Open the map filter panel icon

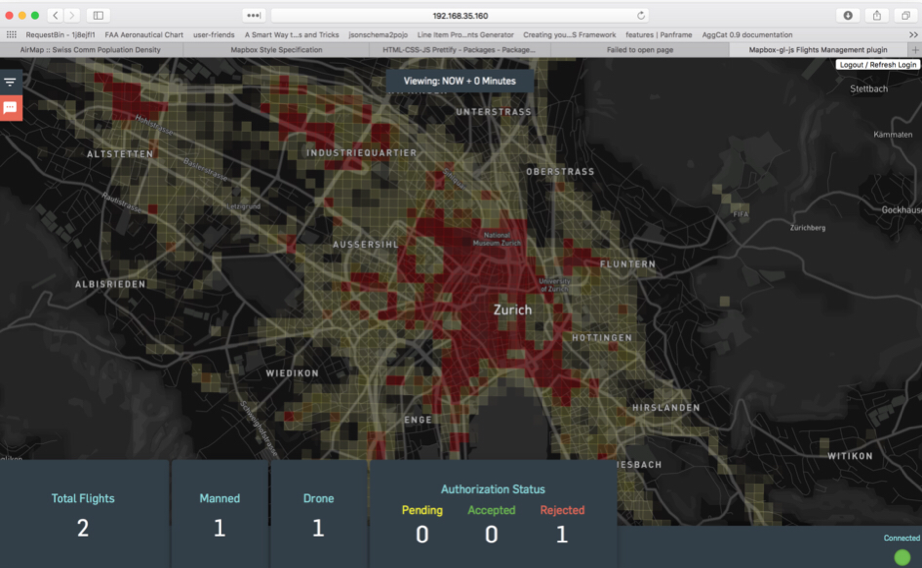pyautogui.click(x=10, y=82)
